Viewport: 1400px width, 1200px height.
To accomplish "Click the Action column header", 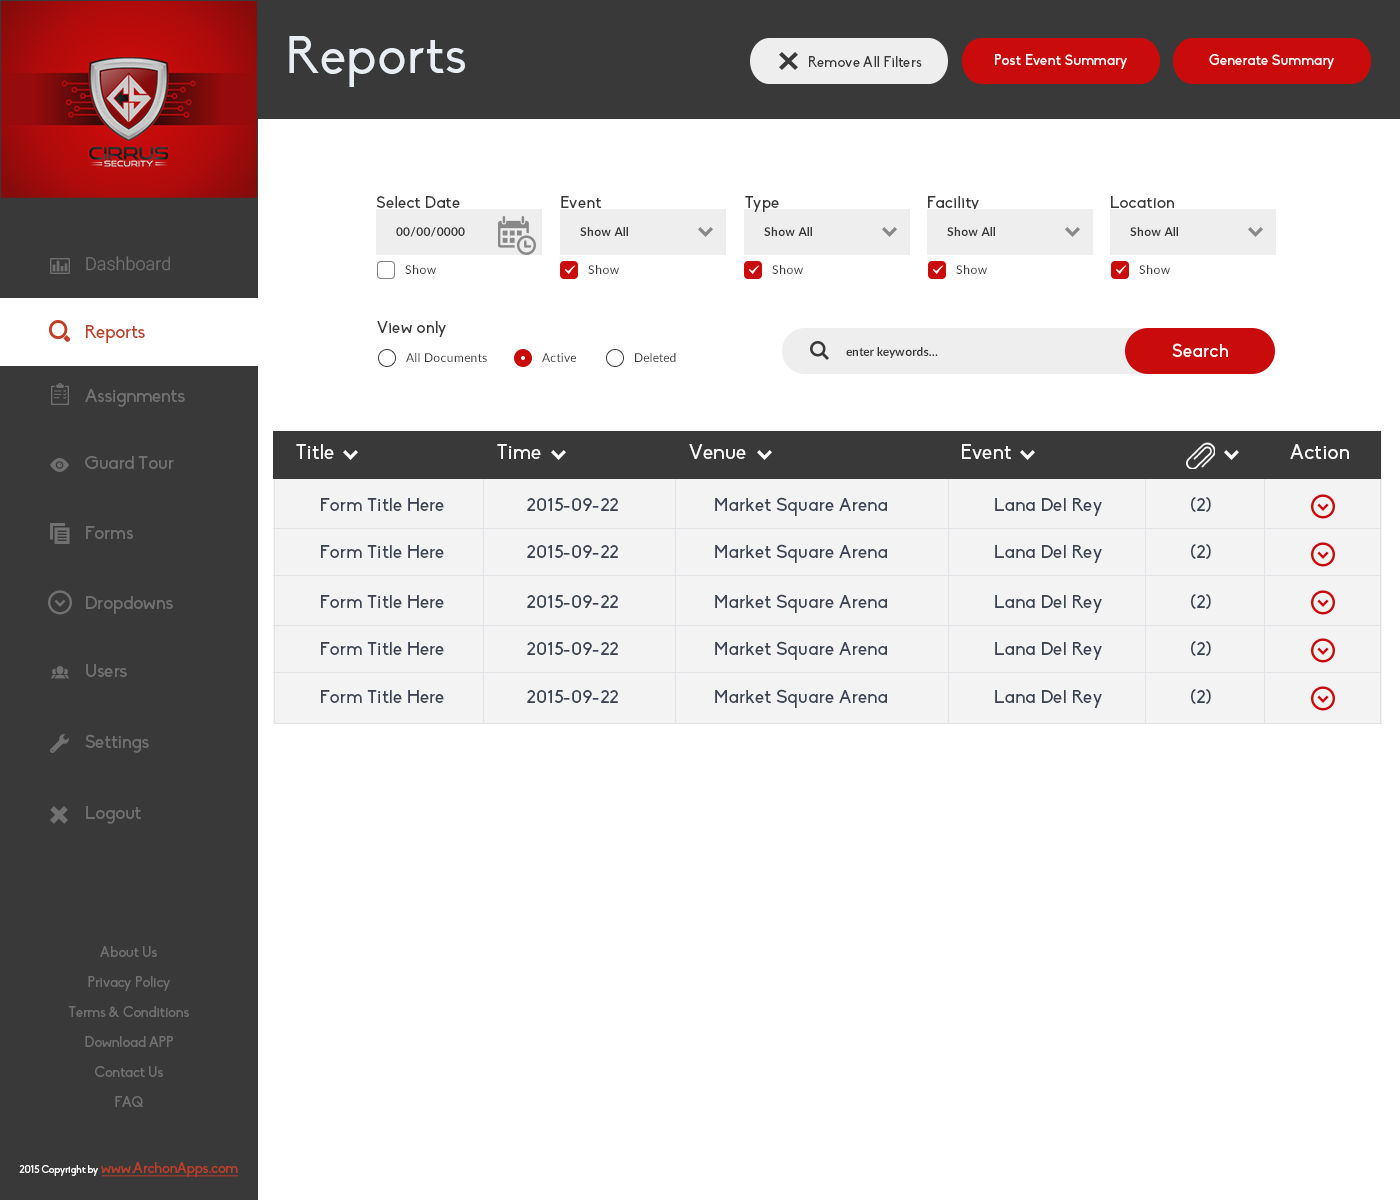I will (x=1320, y=453).
